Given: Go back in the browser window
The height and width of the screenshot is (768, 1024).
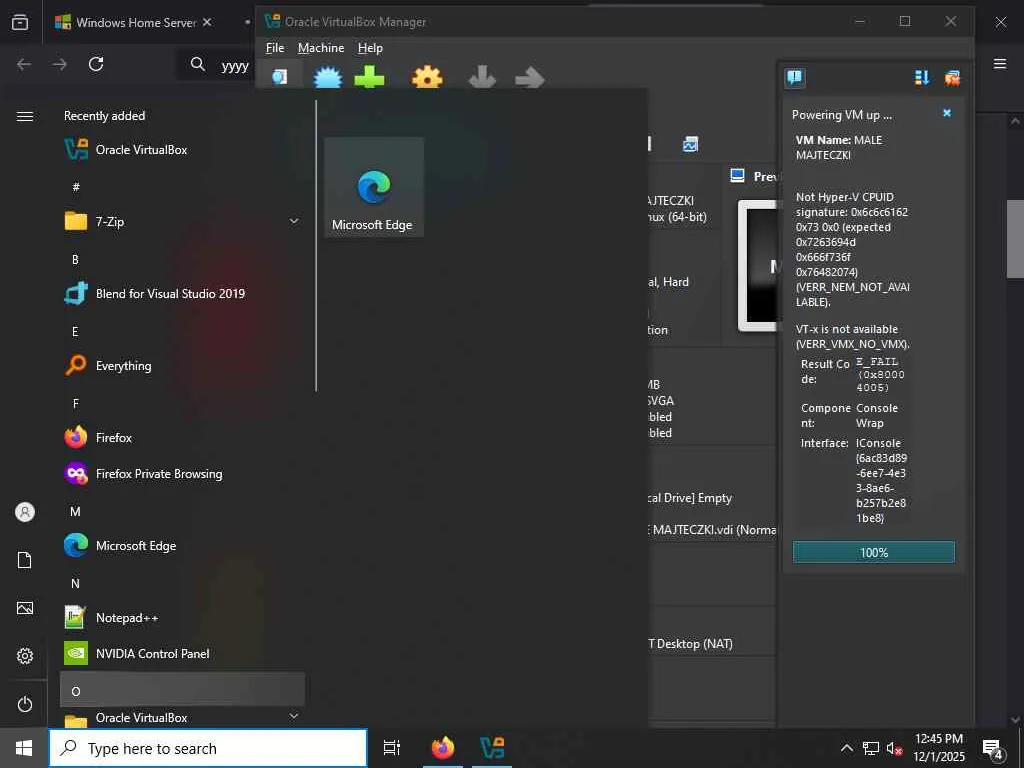Looking at the screenshot, I should tap(24, 64).
